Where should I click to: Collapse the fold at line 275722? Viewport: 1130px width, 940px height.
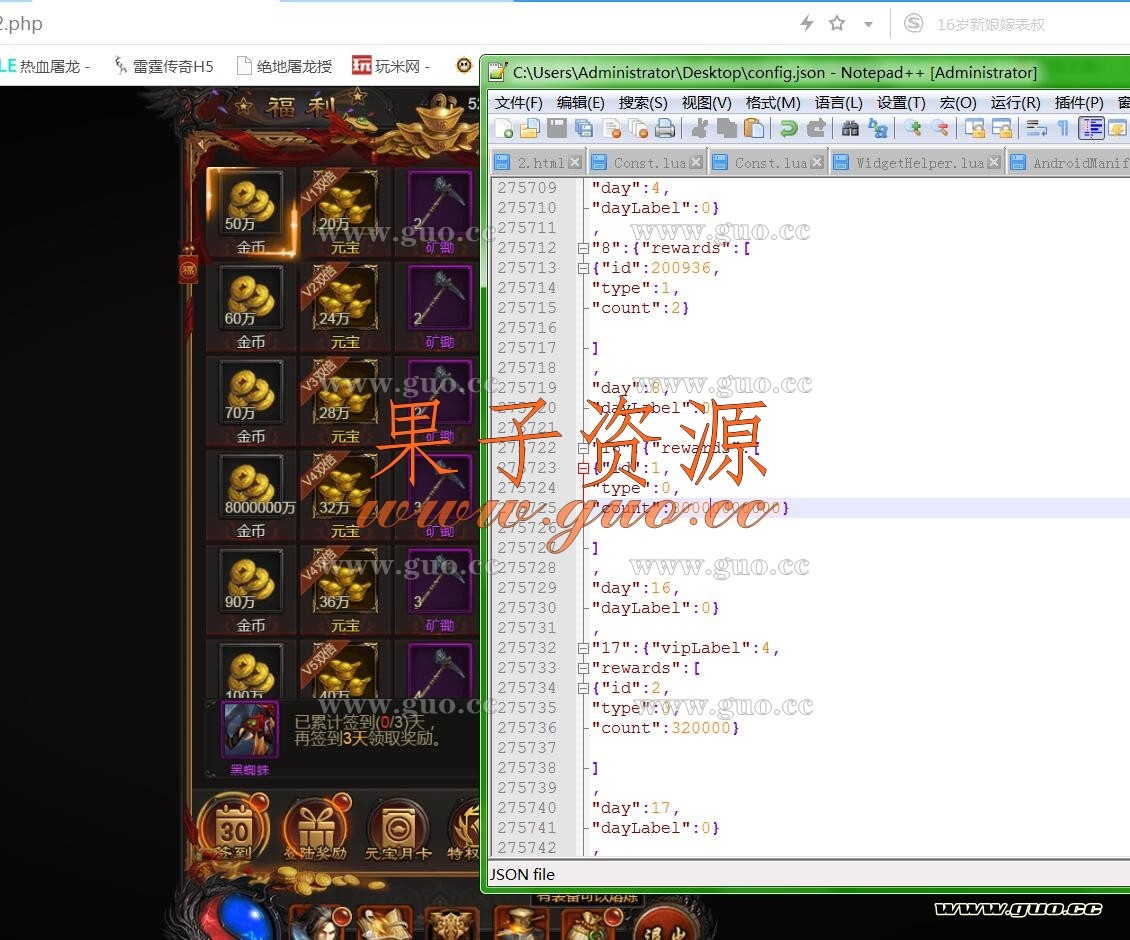point(583,448)
